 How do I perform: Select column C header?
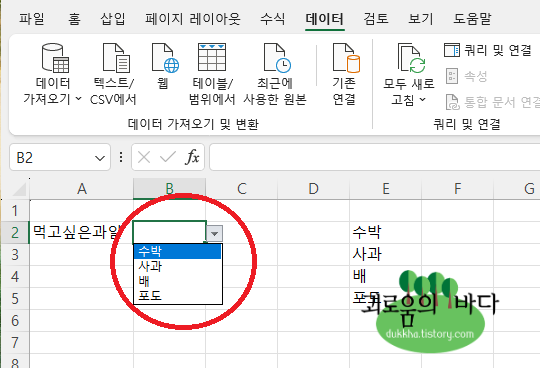coord(242,189)
